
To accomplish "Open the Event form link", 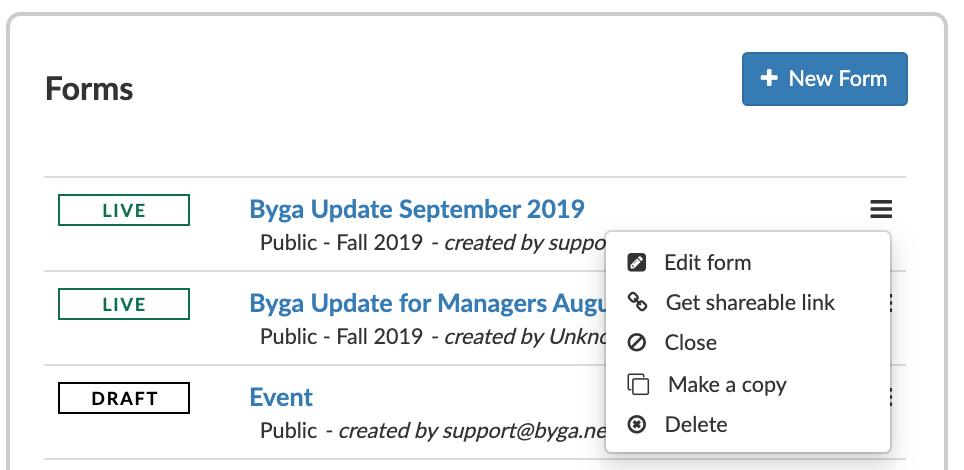I will (x=281, y=397).
